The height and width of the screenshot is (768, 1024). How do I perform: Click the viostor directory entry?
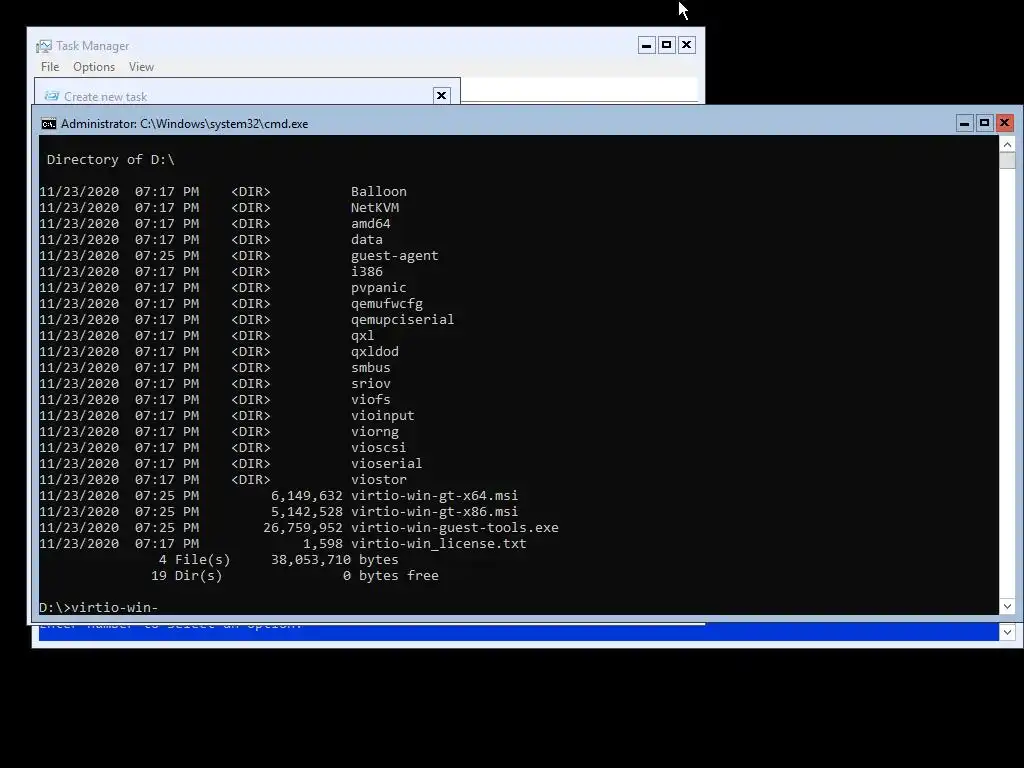pyautogui.click(x=379, y=479)
